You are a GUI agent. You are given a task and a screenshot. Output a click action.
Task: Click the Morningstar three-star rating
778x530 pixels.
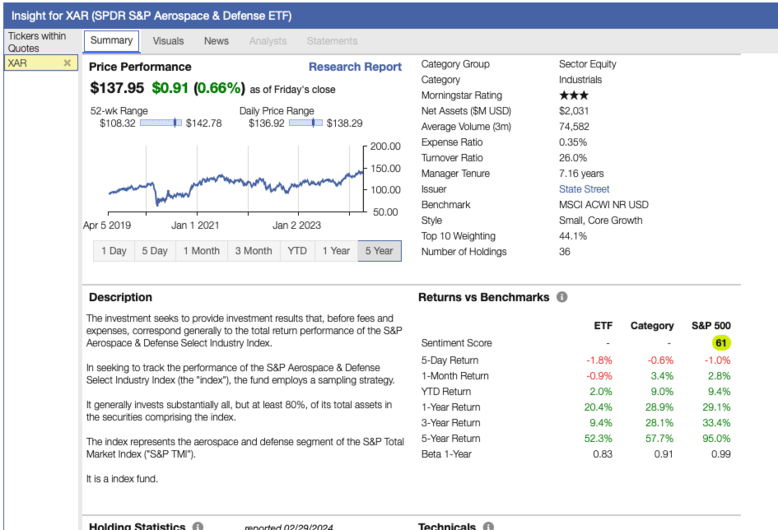[574, 95]
